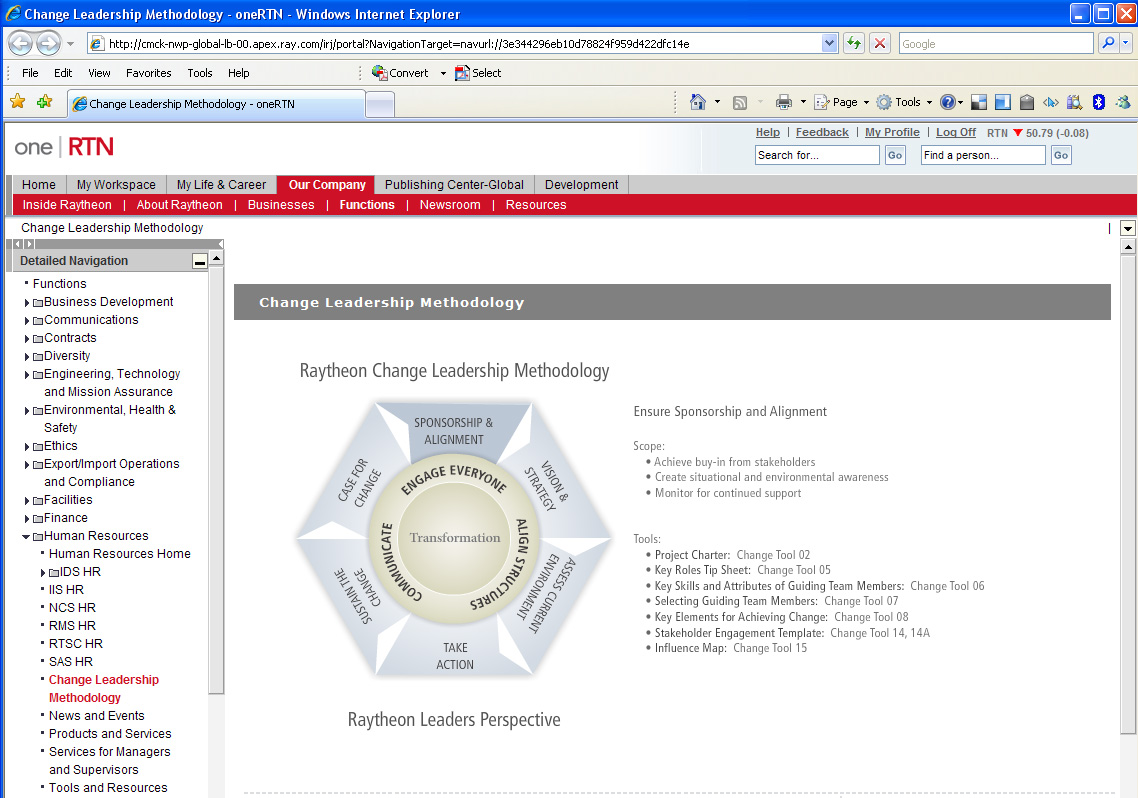Open the File menu
The height and width of the screenshot is (798, 1138).
30,73
